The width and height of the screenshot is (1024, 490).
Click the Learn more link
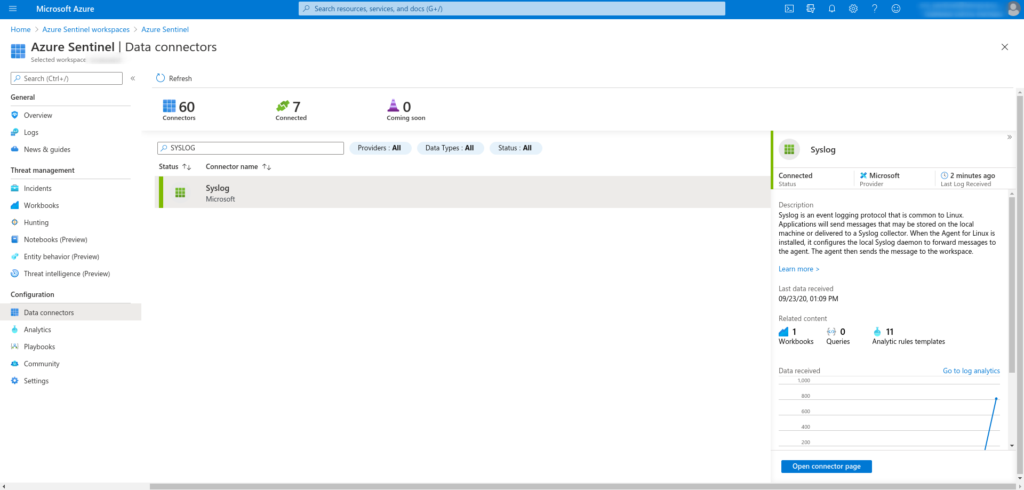[799, 269]
